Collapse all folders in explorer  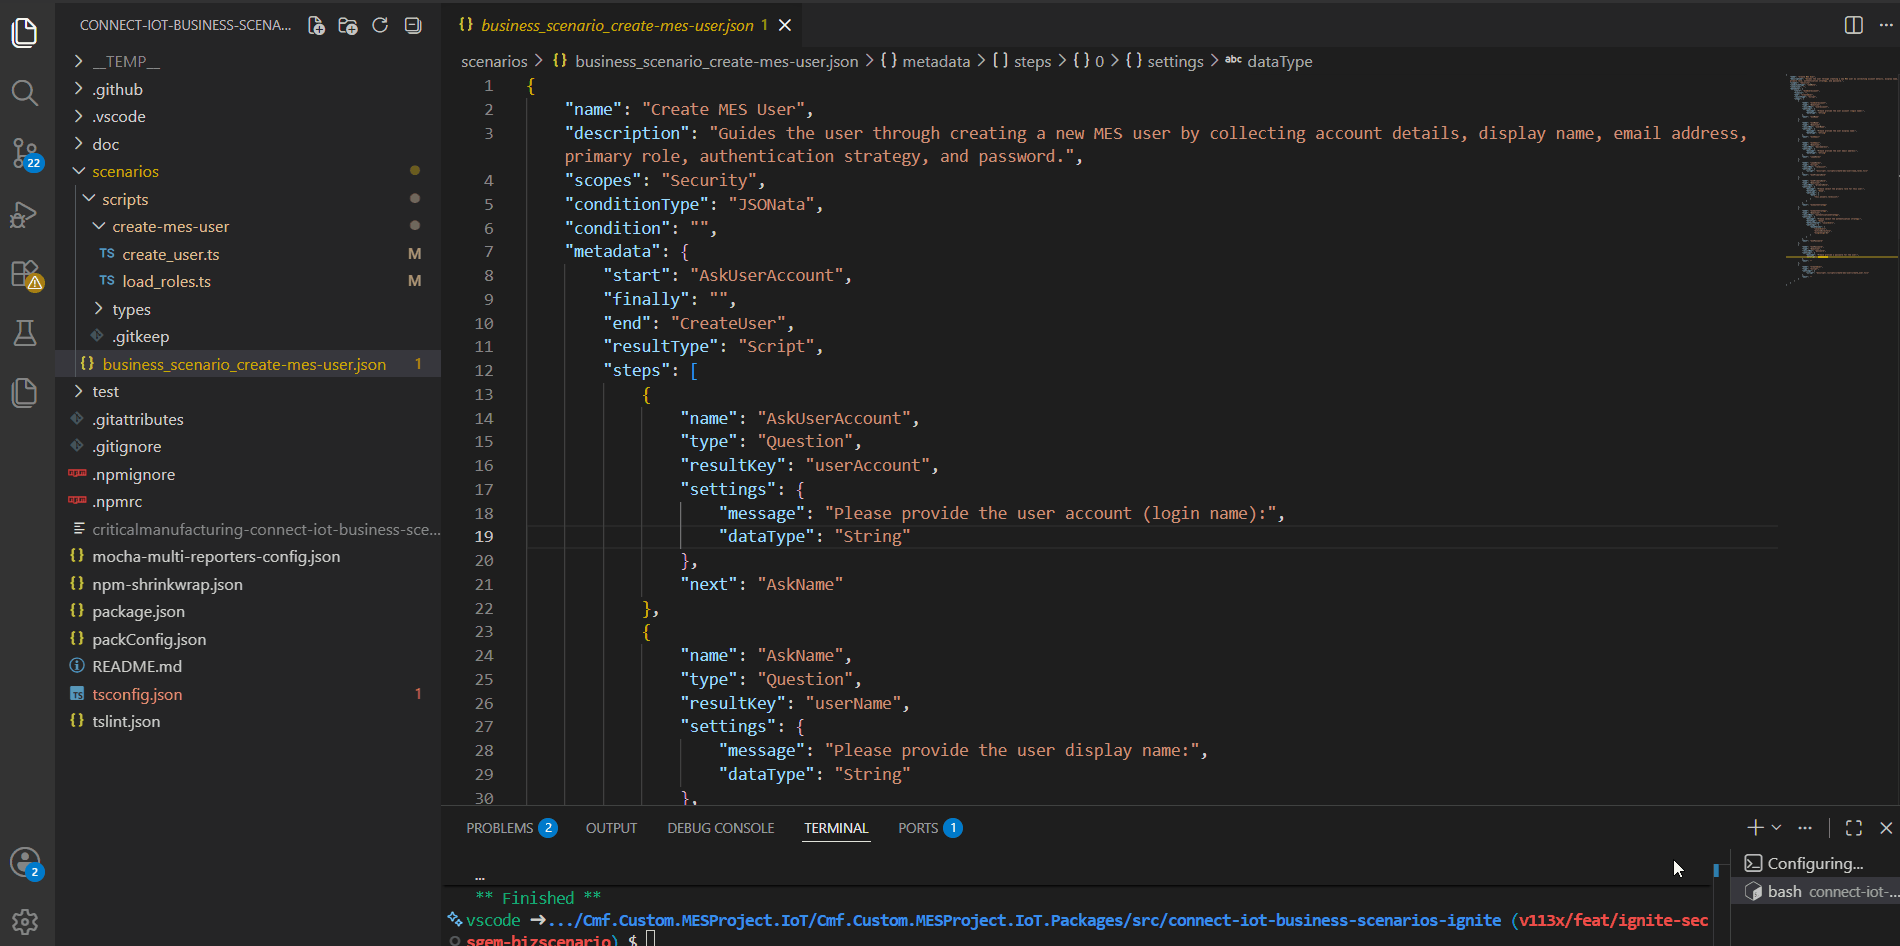(x=412, y=26)
